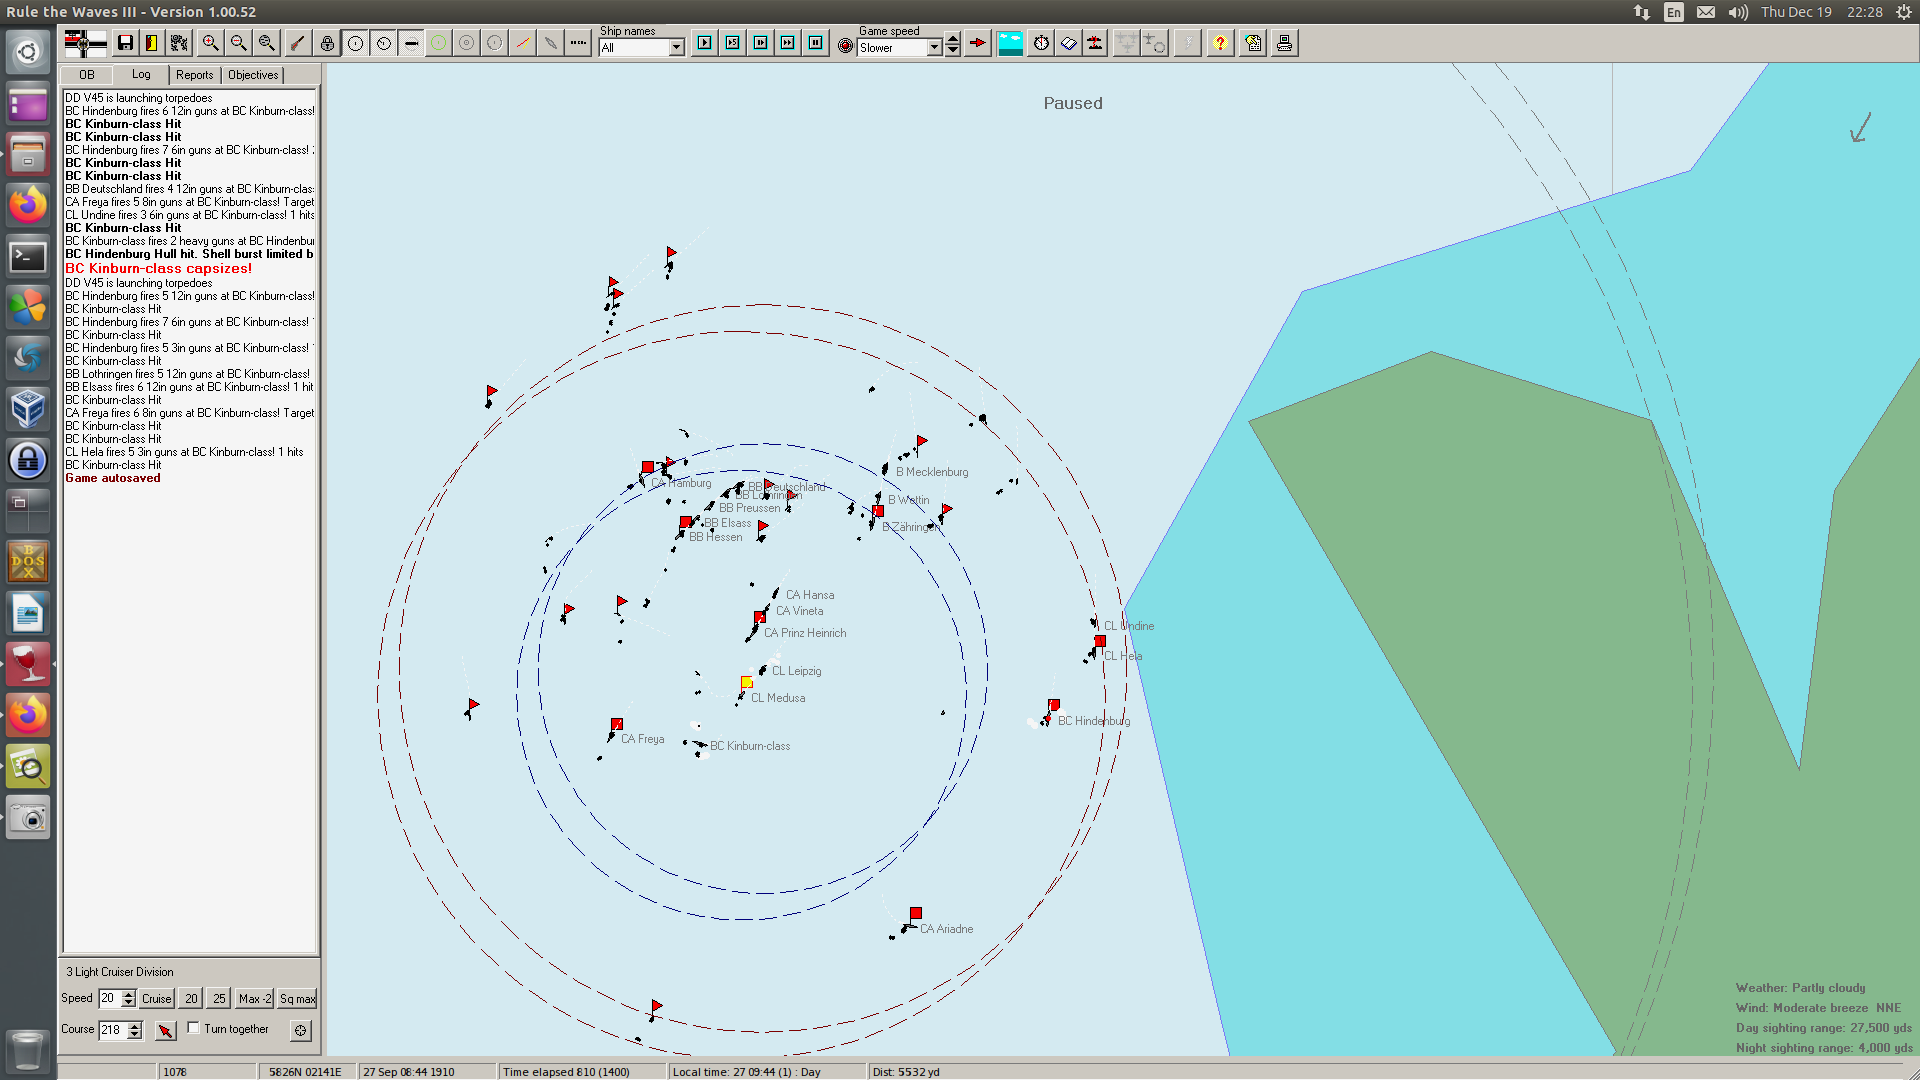
Task: Click the fast forward playback button
Action: tap(788, 43)
